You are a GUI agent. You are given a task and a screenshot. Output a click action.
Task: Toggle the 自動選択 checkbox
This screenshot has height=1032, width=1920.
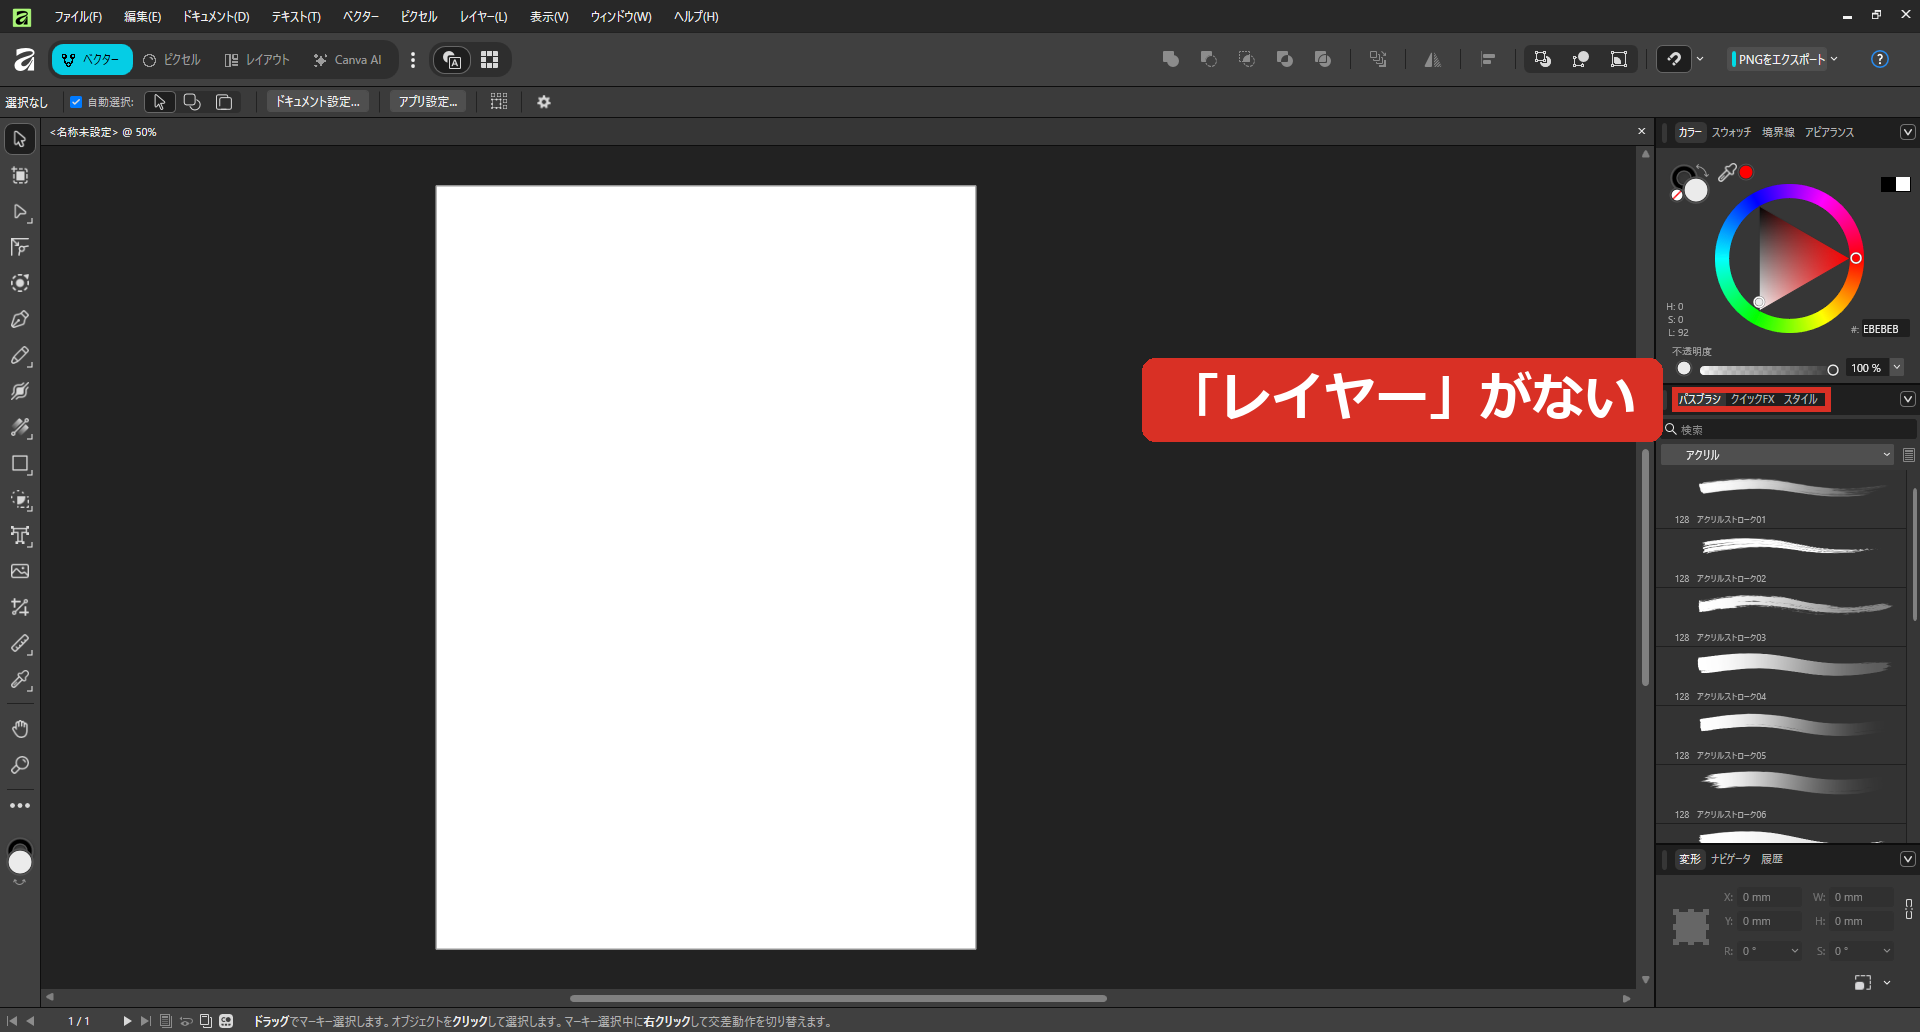[76, 102]
